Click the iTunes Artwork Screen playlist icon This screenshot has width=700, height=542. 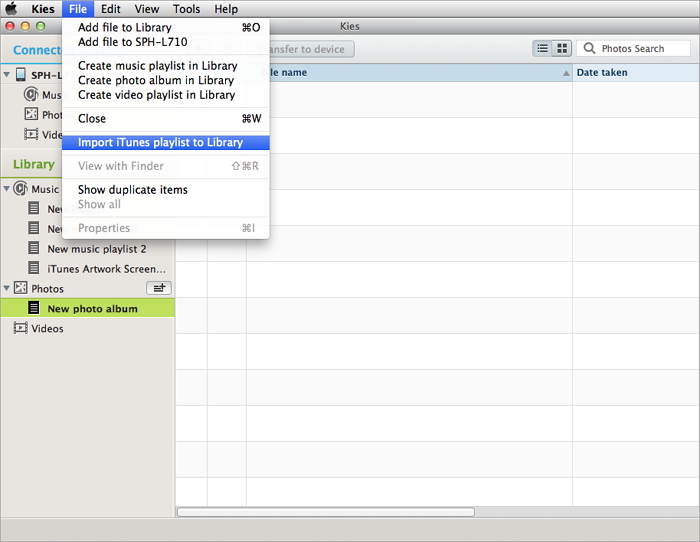(x=33, y=267)
